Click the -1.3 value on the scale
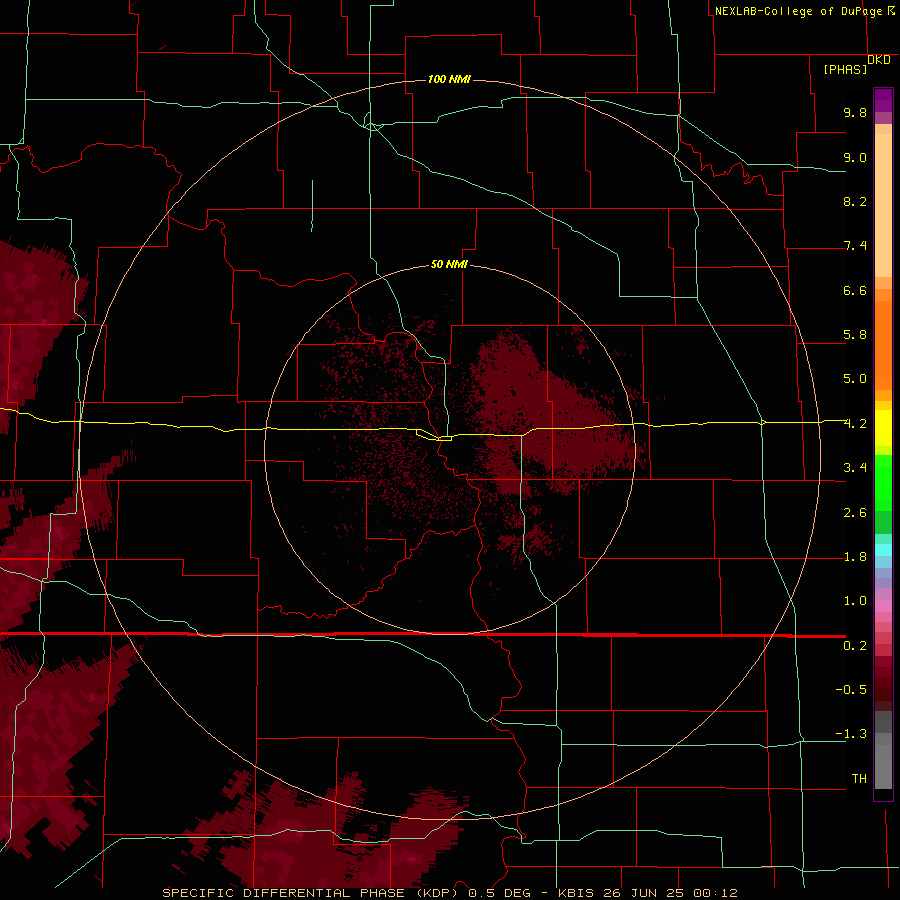 pyautogui.click(x=851, y=734)
